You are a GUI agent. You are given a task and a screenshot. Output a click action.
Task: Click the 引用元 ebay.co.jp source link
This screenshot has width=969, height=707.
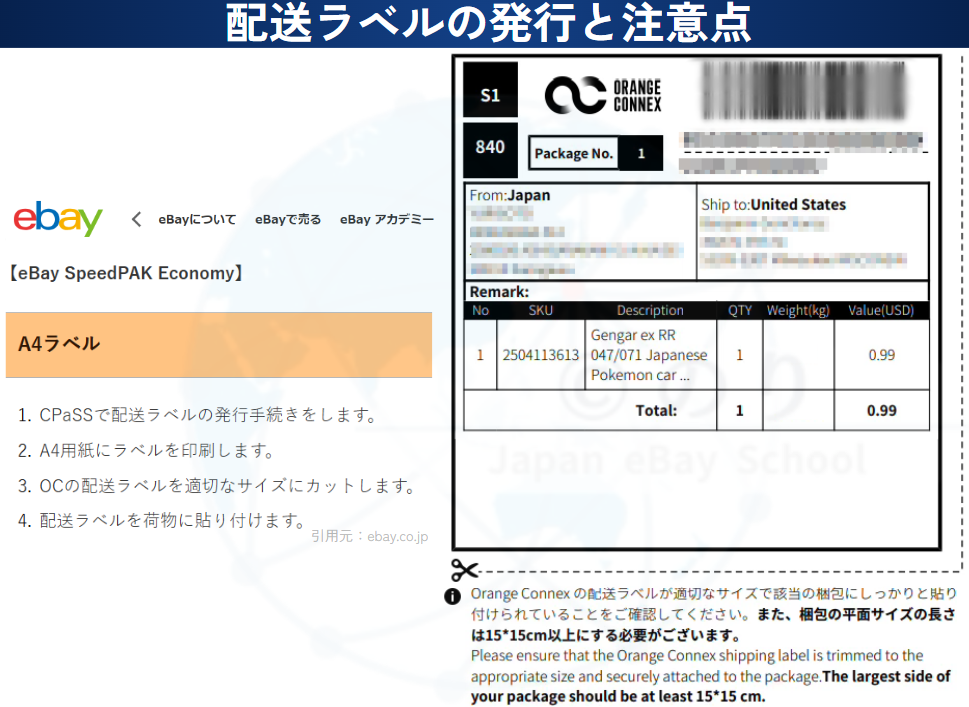(x=369, y=536)
